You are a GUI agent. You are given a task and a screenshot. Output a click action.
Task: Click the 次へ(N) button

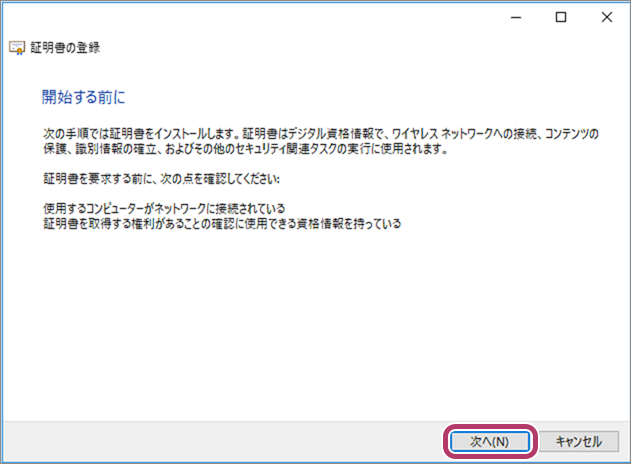tap(489, 441)
